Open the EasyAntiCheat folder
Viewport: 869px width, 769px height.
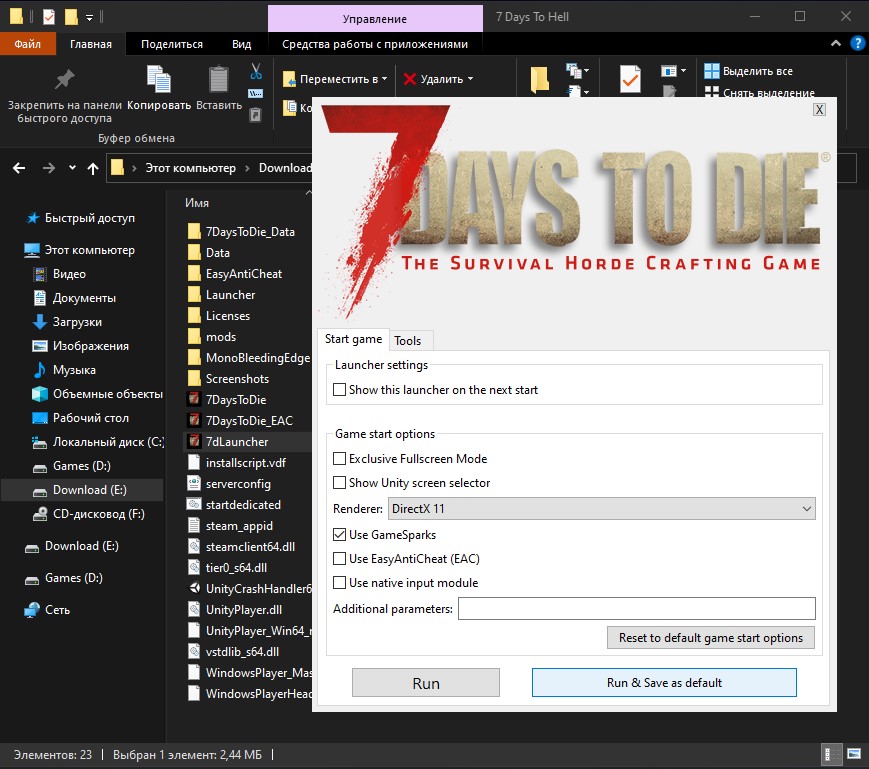coord(235,274)
